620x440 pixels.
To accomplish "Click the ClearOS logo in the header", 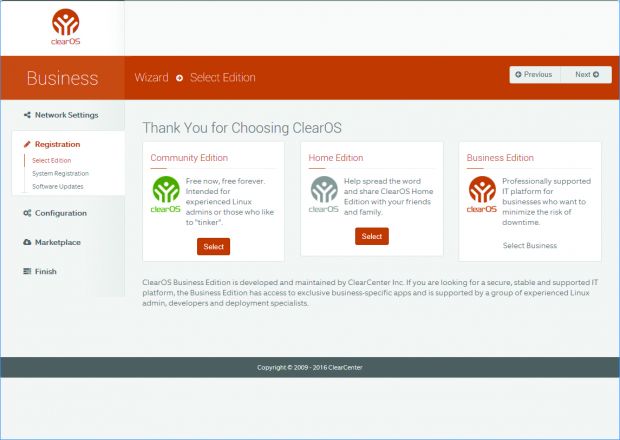I will 63,28.
